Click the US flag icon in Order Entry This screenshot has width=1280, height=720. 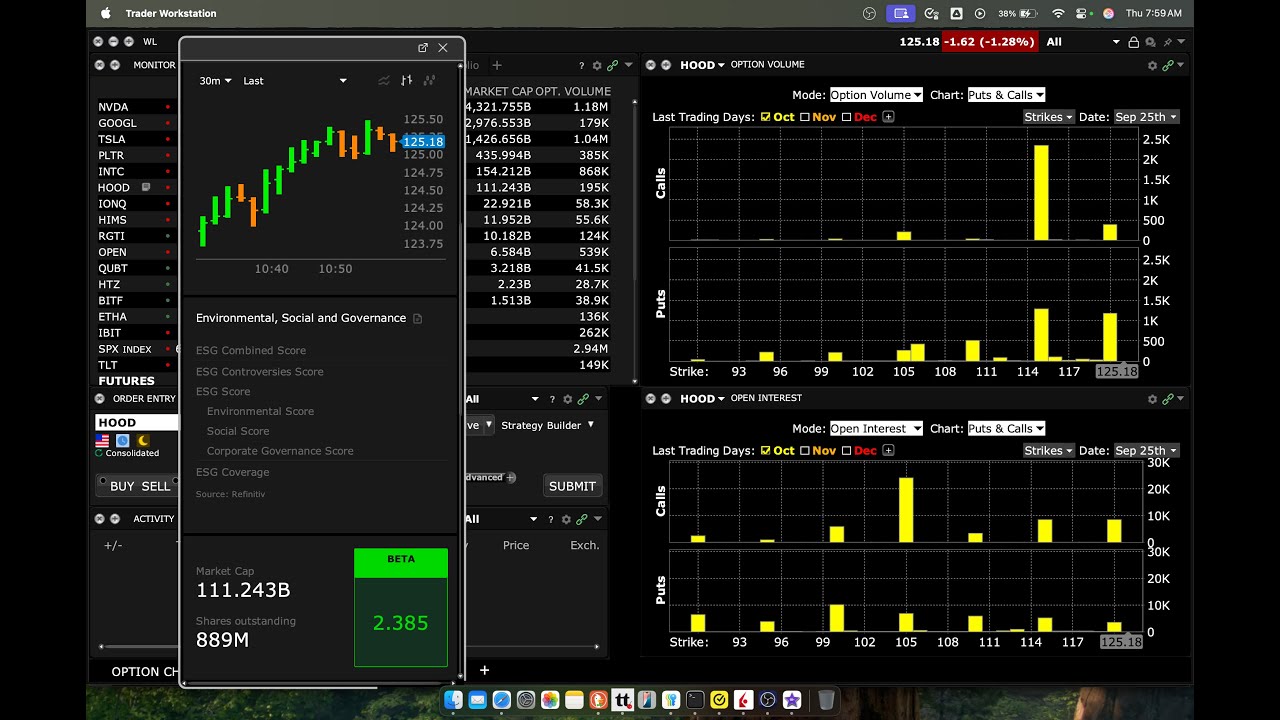pyautogui.click(x=102, y=440)
